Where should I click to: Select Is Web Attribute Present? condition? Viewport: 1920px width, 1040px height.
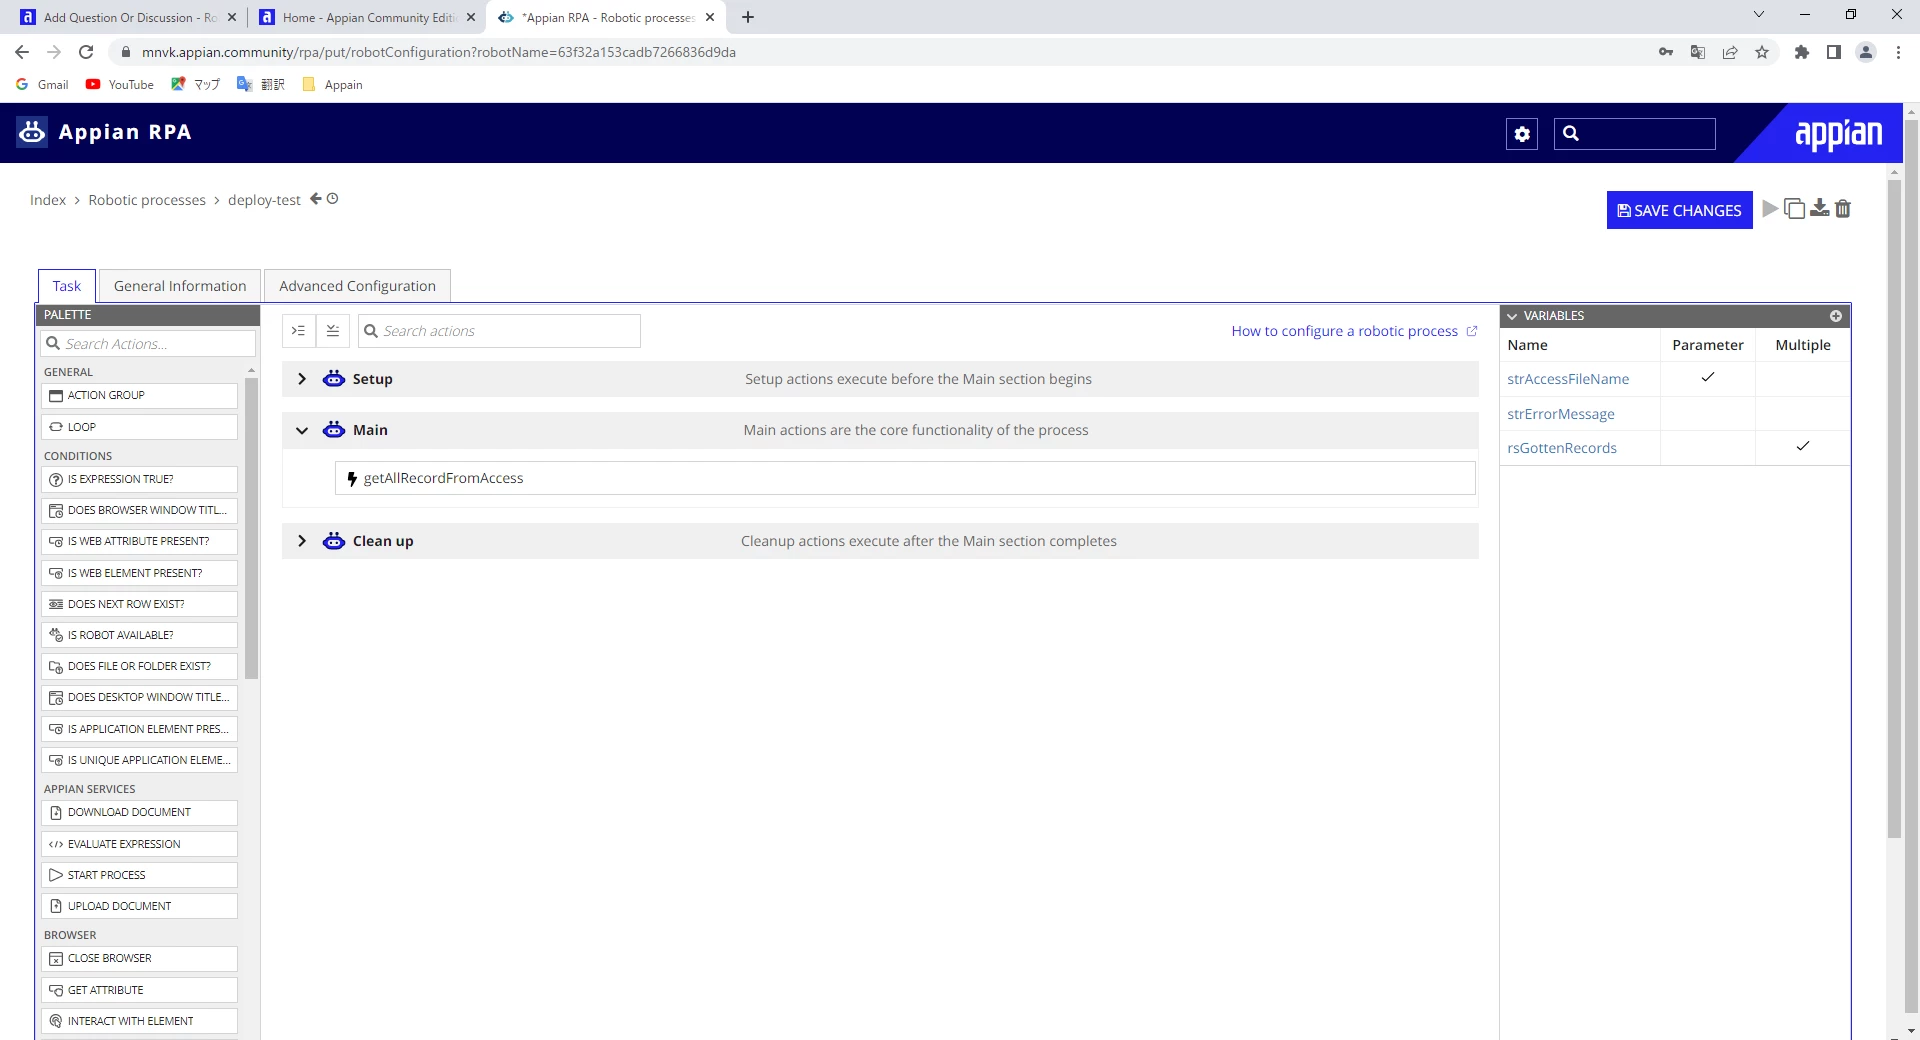click(140, 542)
